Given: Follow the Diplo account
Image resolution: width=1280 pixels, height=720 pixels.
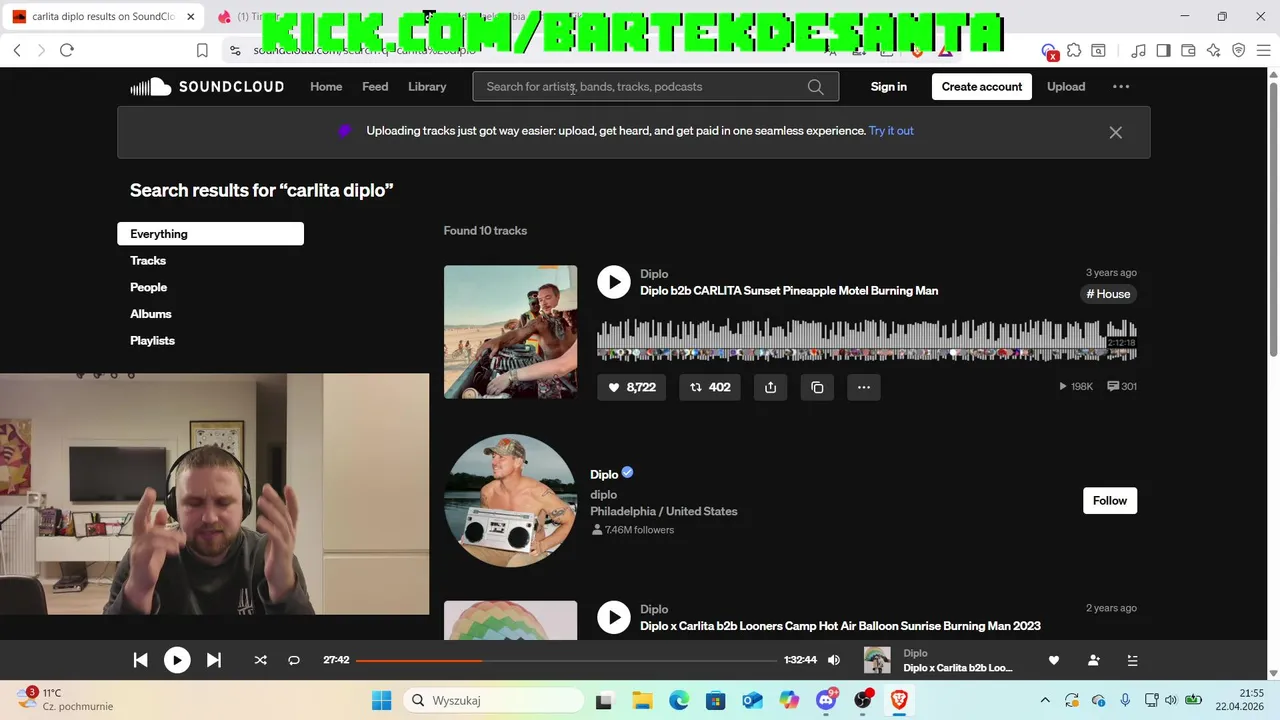Looking at the screenshot, I should (1110, 501).
